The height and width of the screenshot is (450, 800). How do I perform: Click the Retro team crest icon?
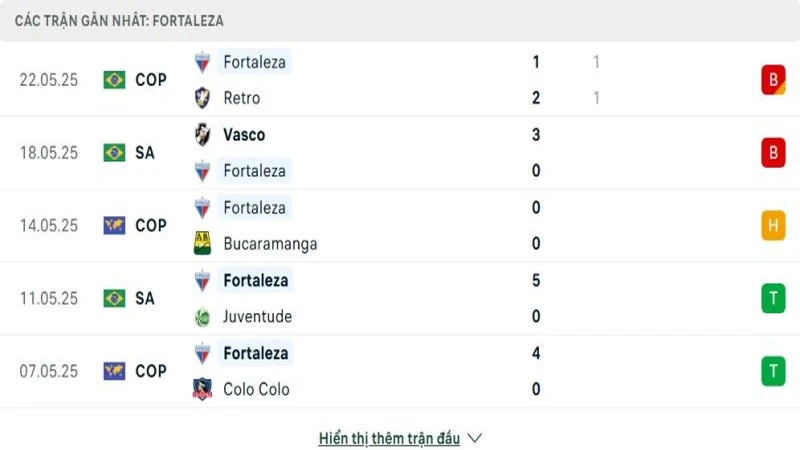pos(203,98)
